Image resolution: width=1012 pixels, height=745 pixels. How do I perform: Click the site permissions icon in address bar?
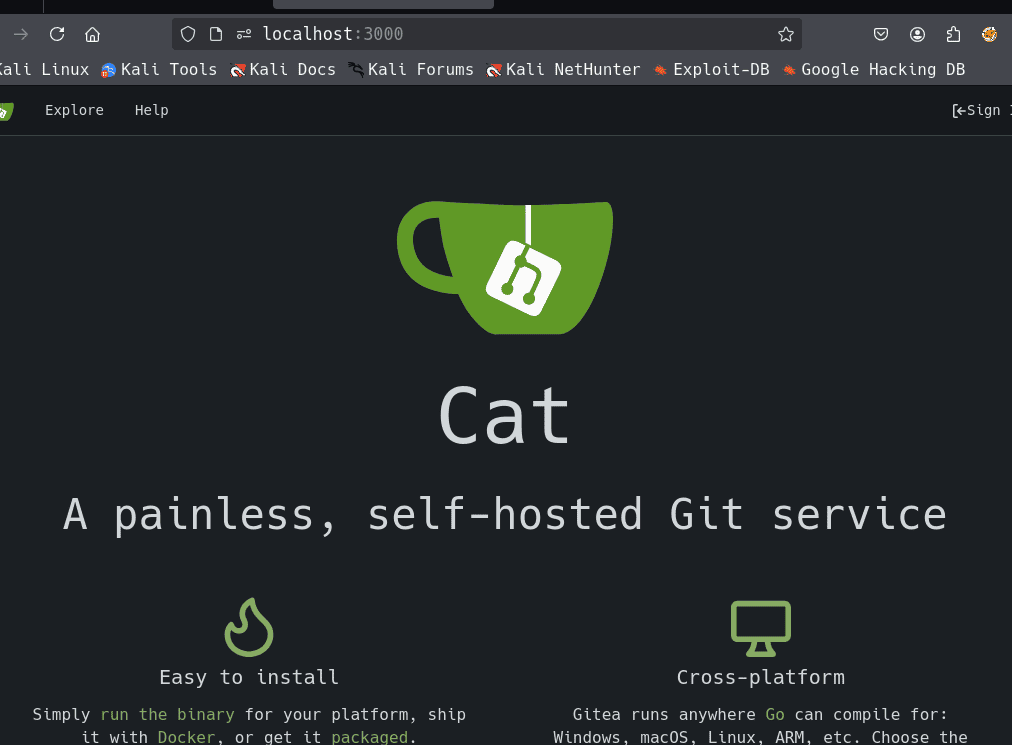(x=244, y=34)
